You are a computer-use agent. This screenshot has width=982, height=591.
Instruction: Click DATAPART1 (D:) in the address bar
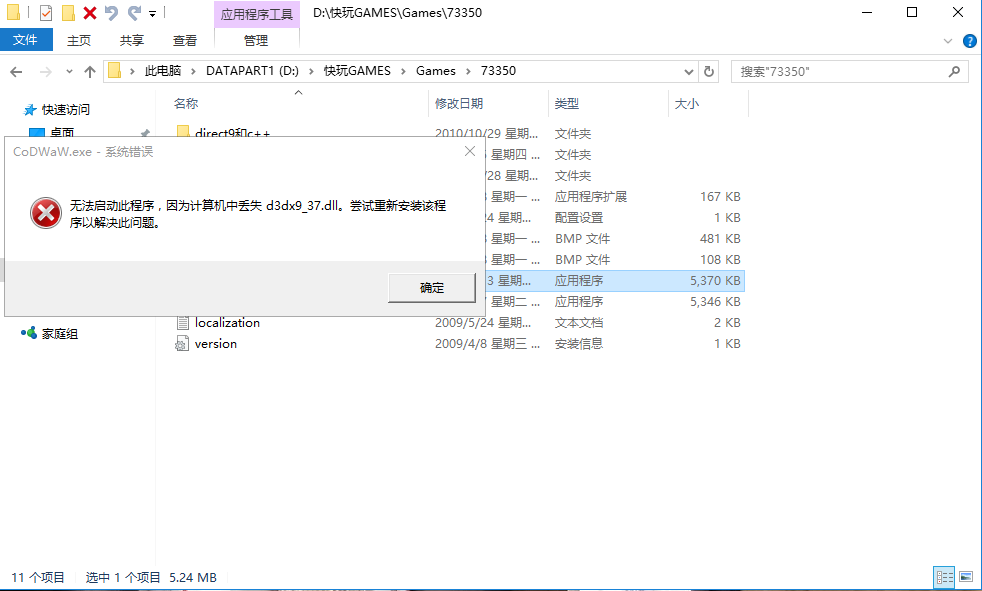click(252, 71)
